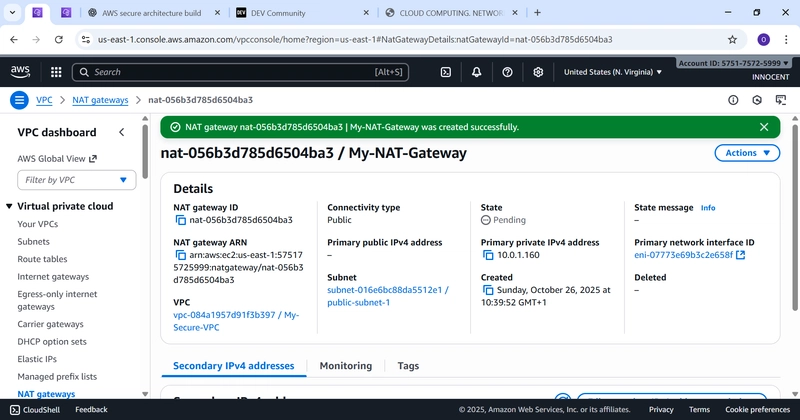The image size is (800, 420).
Task: Open Cookie preferences in the footer
Action: [758, 409]
